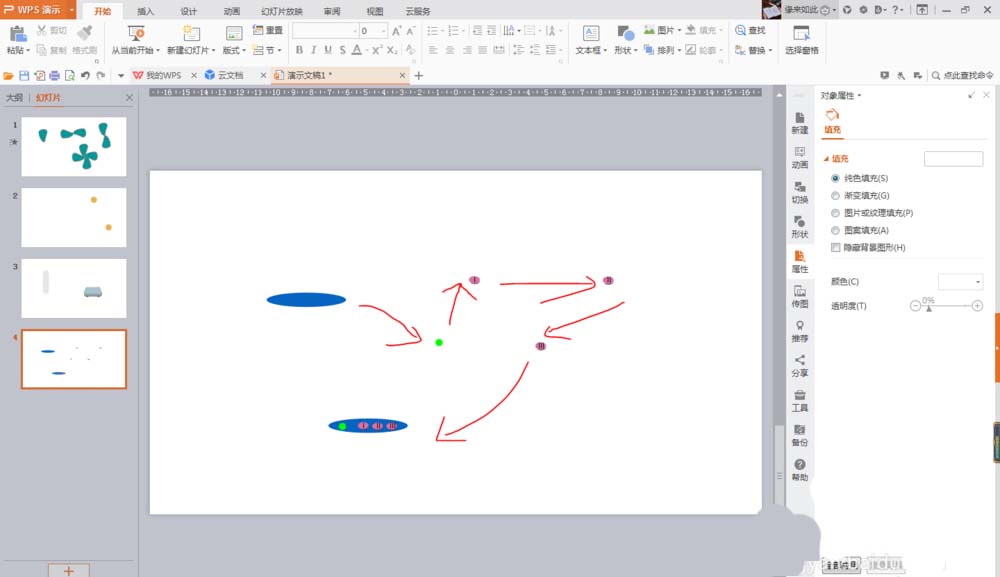Switch to the View (视图) ribbon tab
This screenshot has height=577, width=1000.
click(375, 11)
